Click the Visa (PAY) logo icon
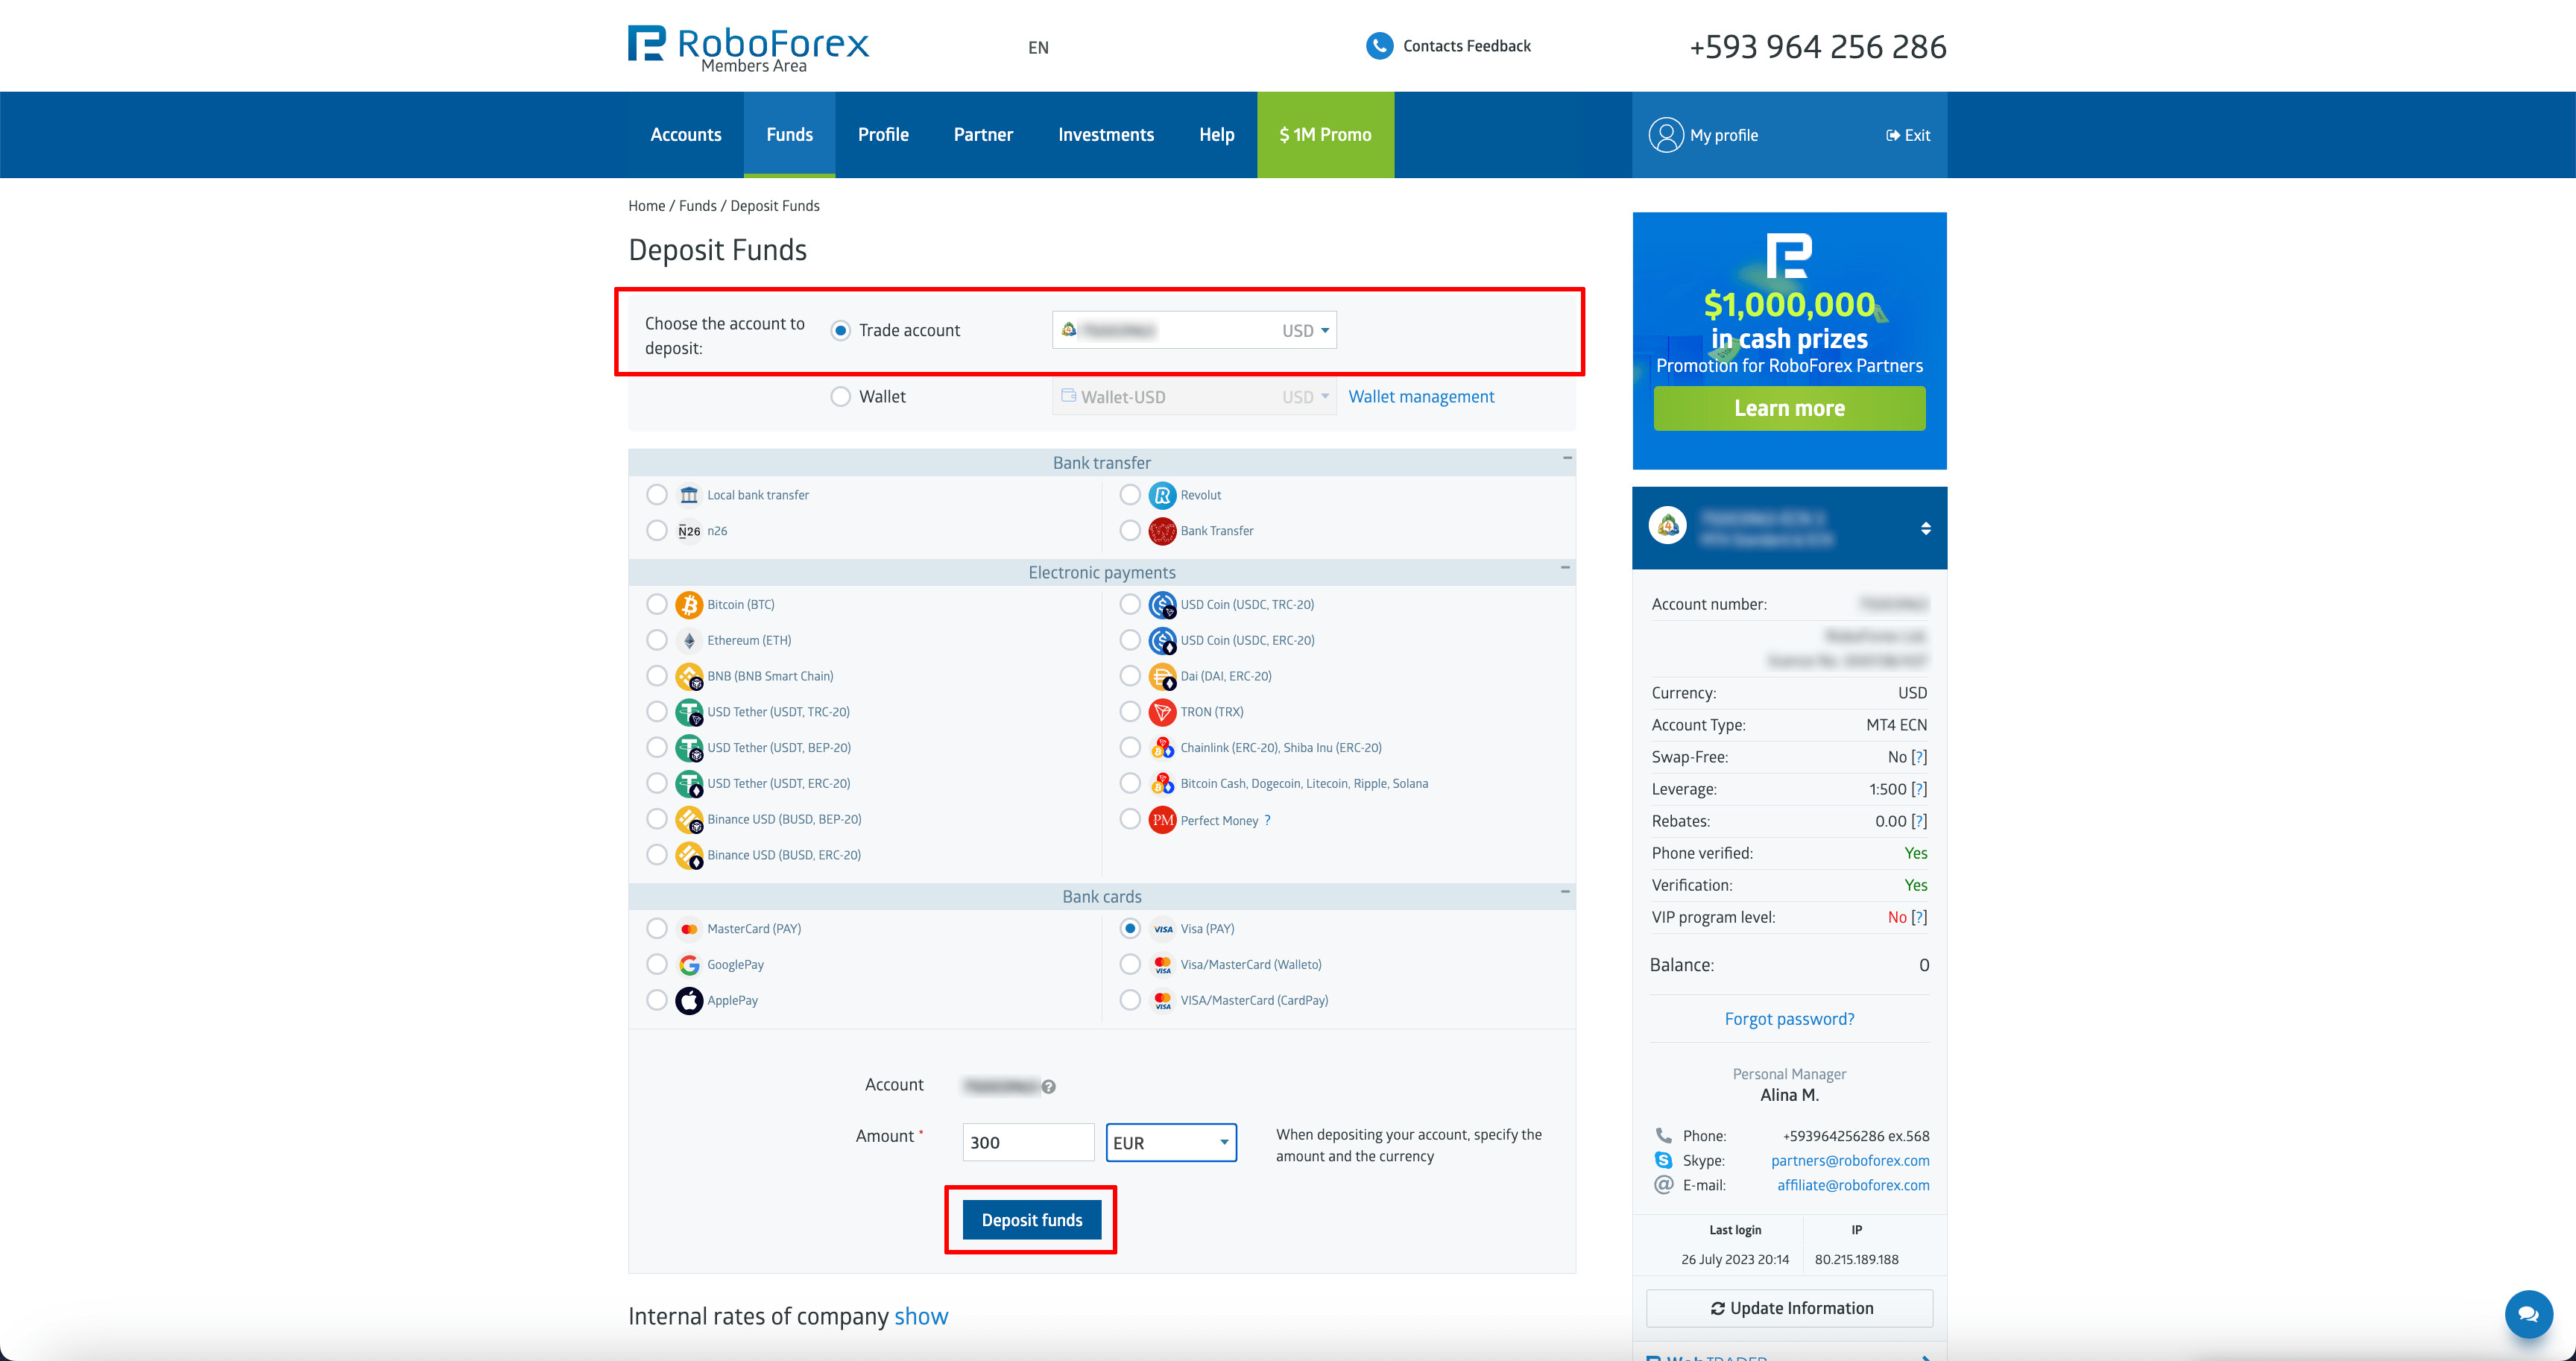The height and width of the screenshot is (1361, 2576). coord(1163,929)
